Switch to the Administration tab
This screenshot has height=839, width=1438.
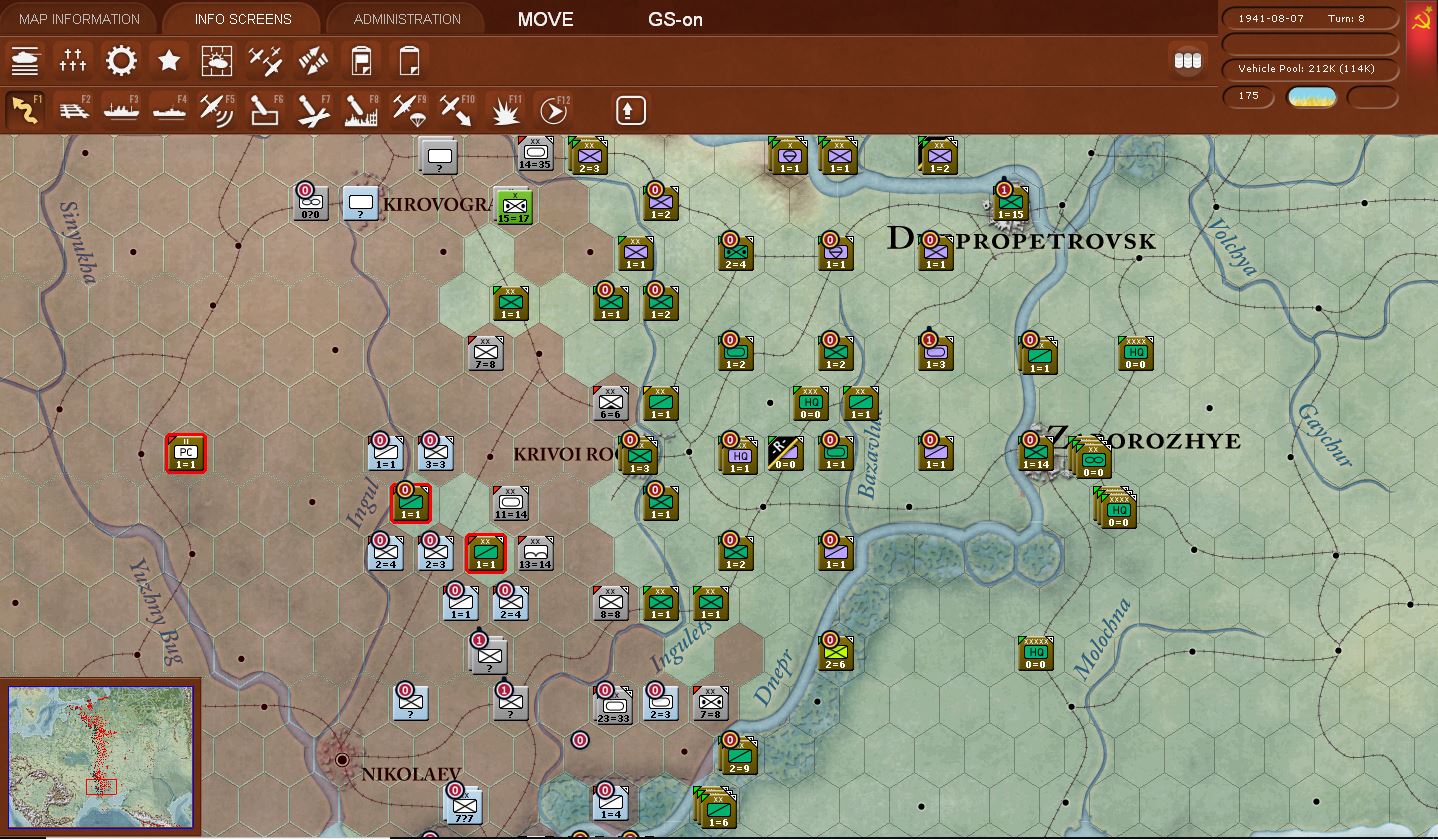click(407, 19)
